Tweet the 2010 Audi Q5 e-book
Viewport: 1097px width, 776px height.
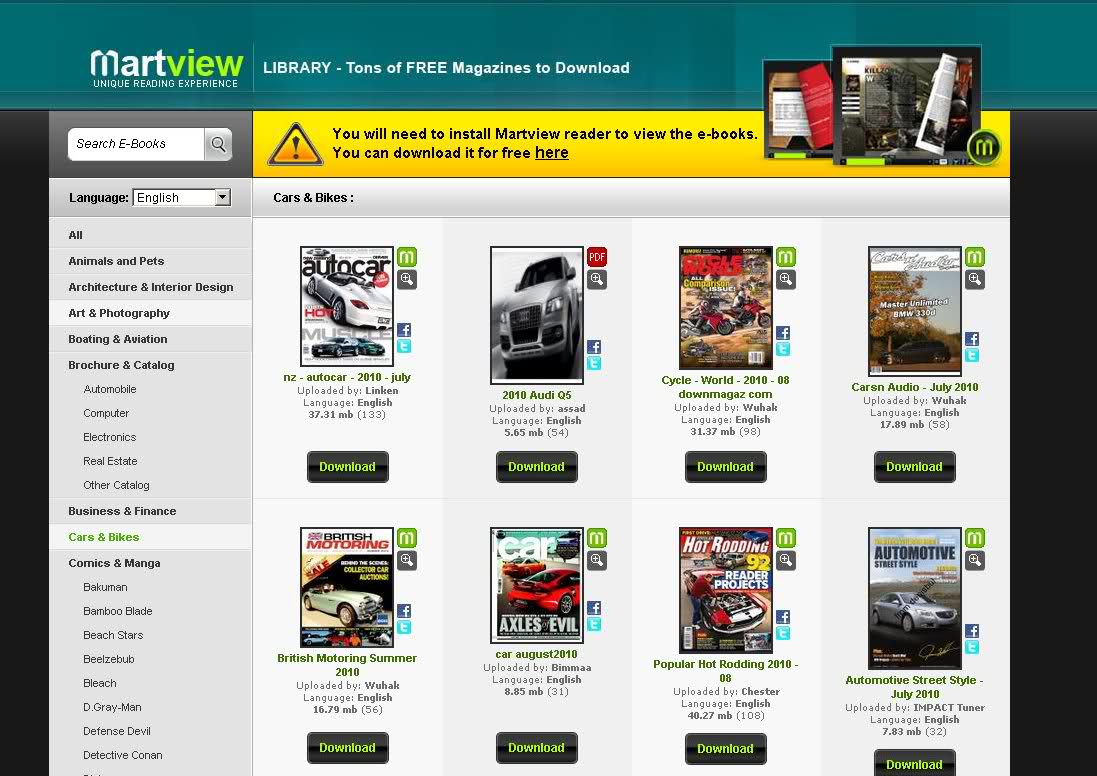(594, 363)
